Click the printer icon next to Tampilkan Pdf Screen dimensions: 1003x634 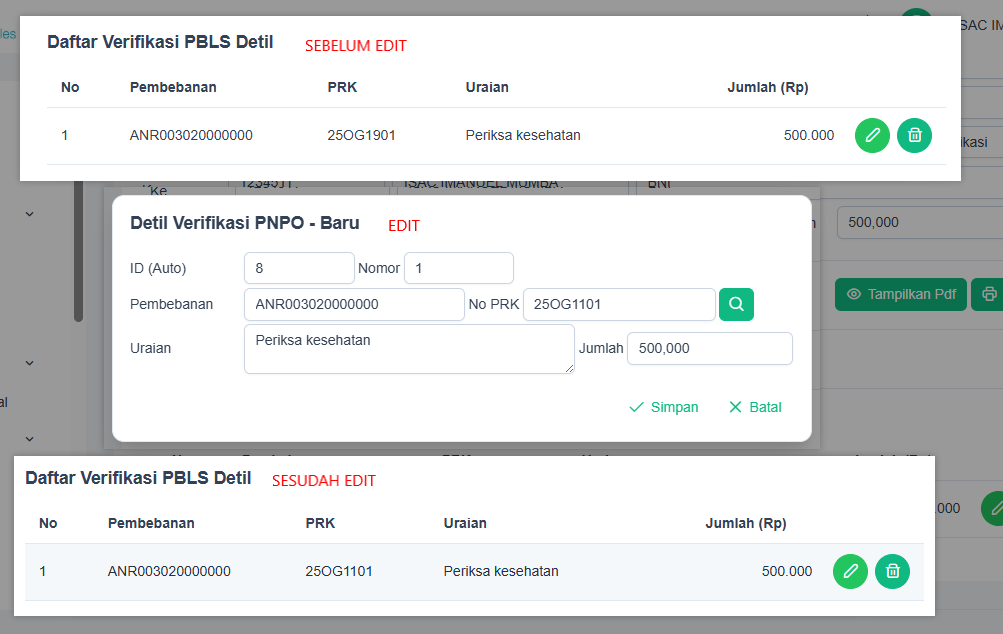click(x=988, y=294)
